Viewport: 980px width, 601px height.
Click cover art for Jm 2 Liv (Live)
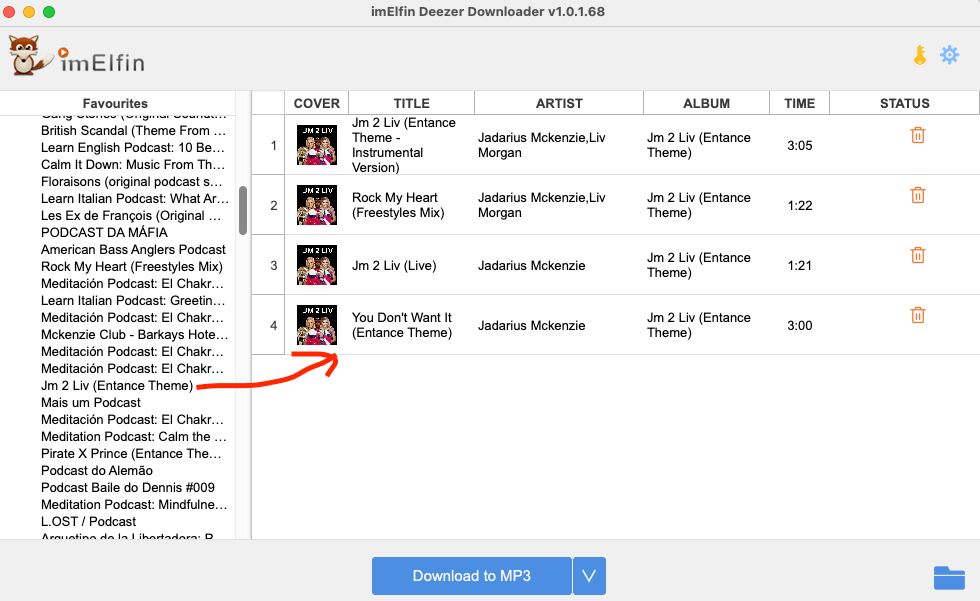point(317,265)
